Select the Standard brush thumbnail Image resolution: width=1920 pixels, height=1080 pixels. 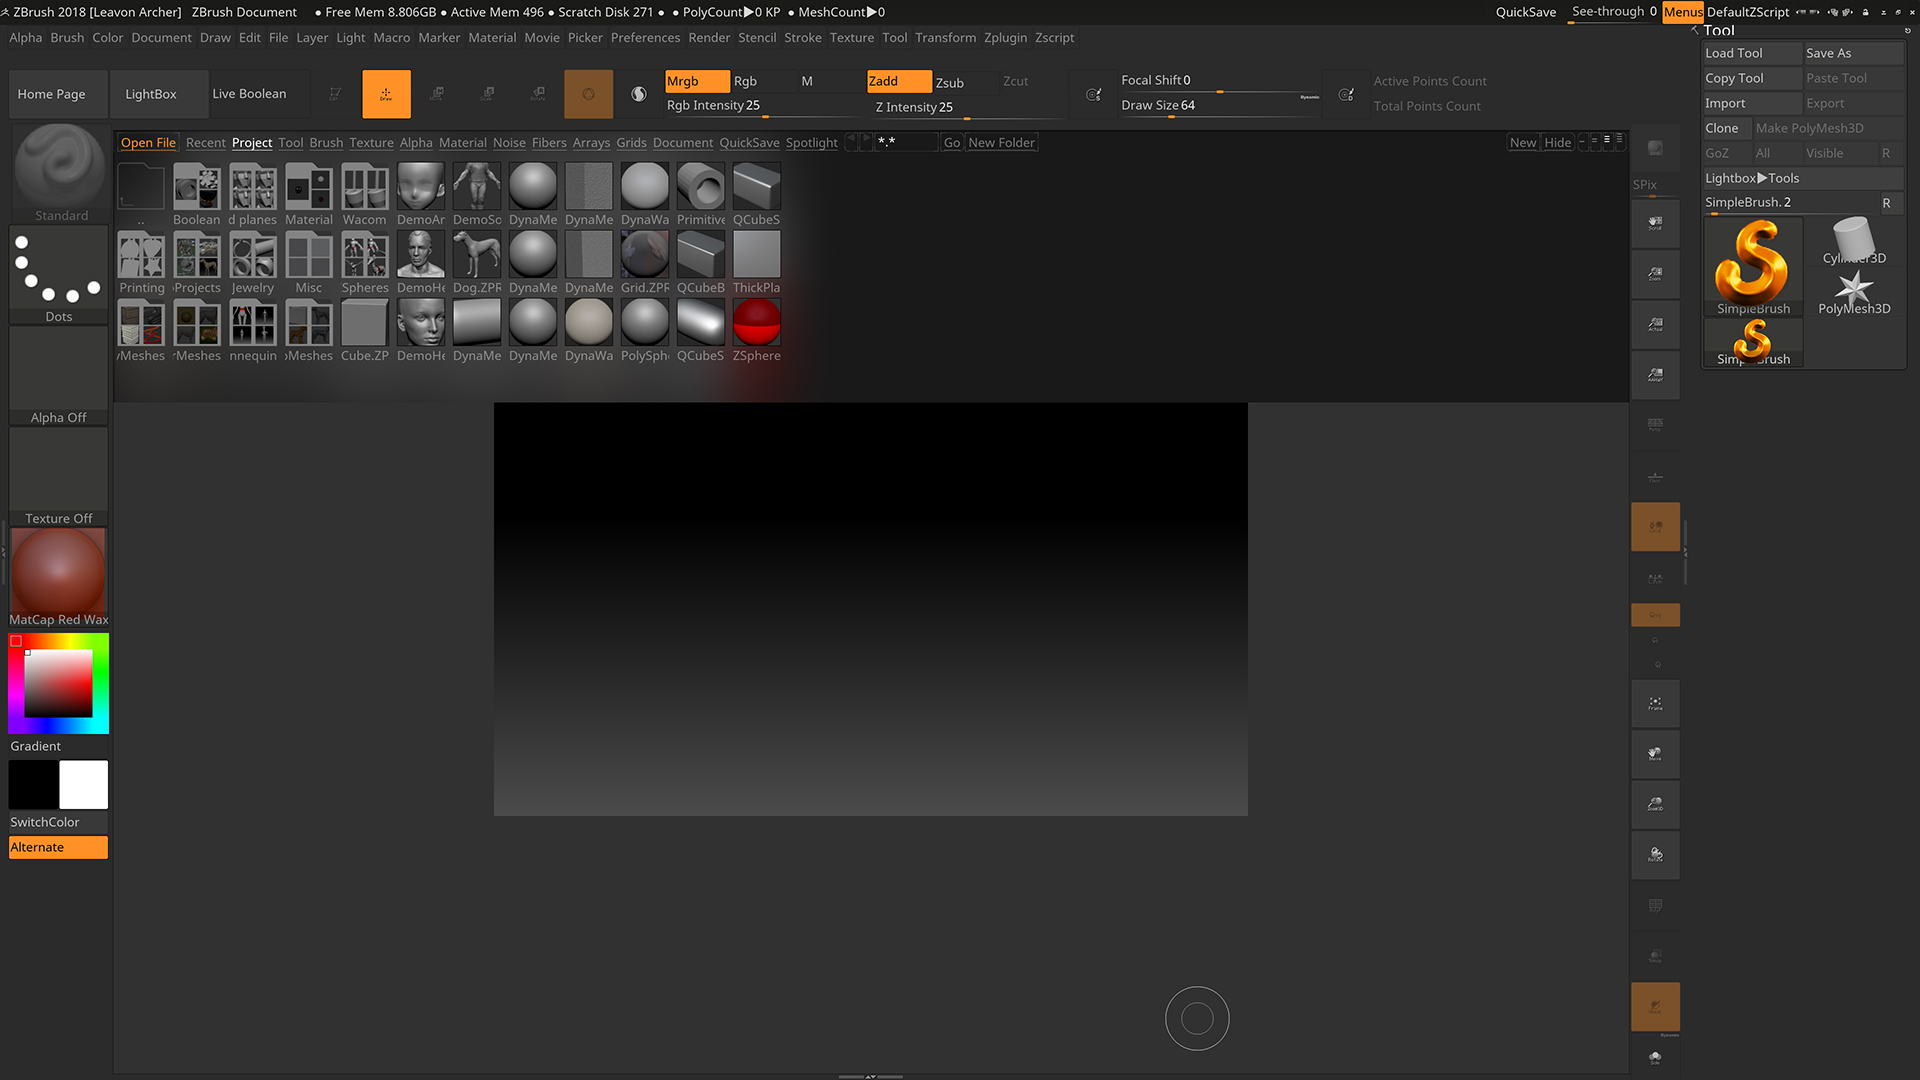(59, 173)
